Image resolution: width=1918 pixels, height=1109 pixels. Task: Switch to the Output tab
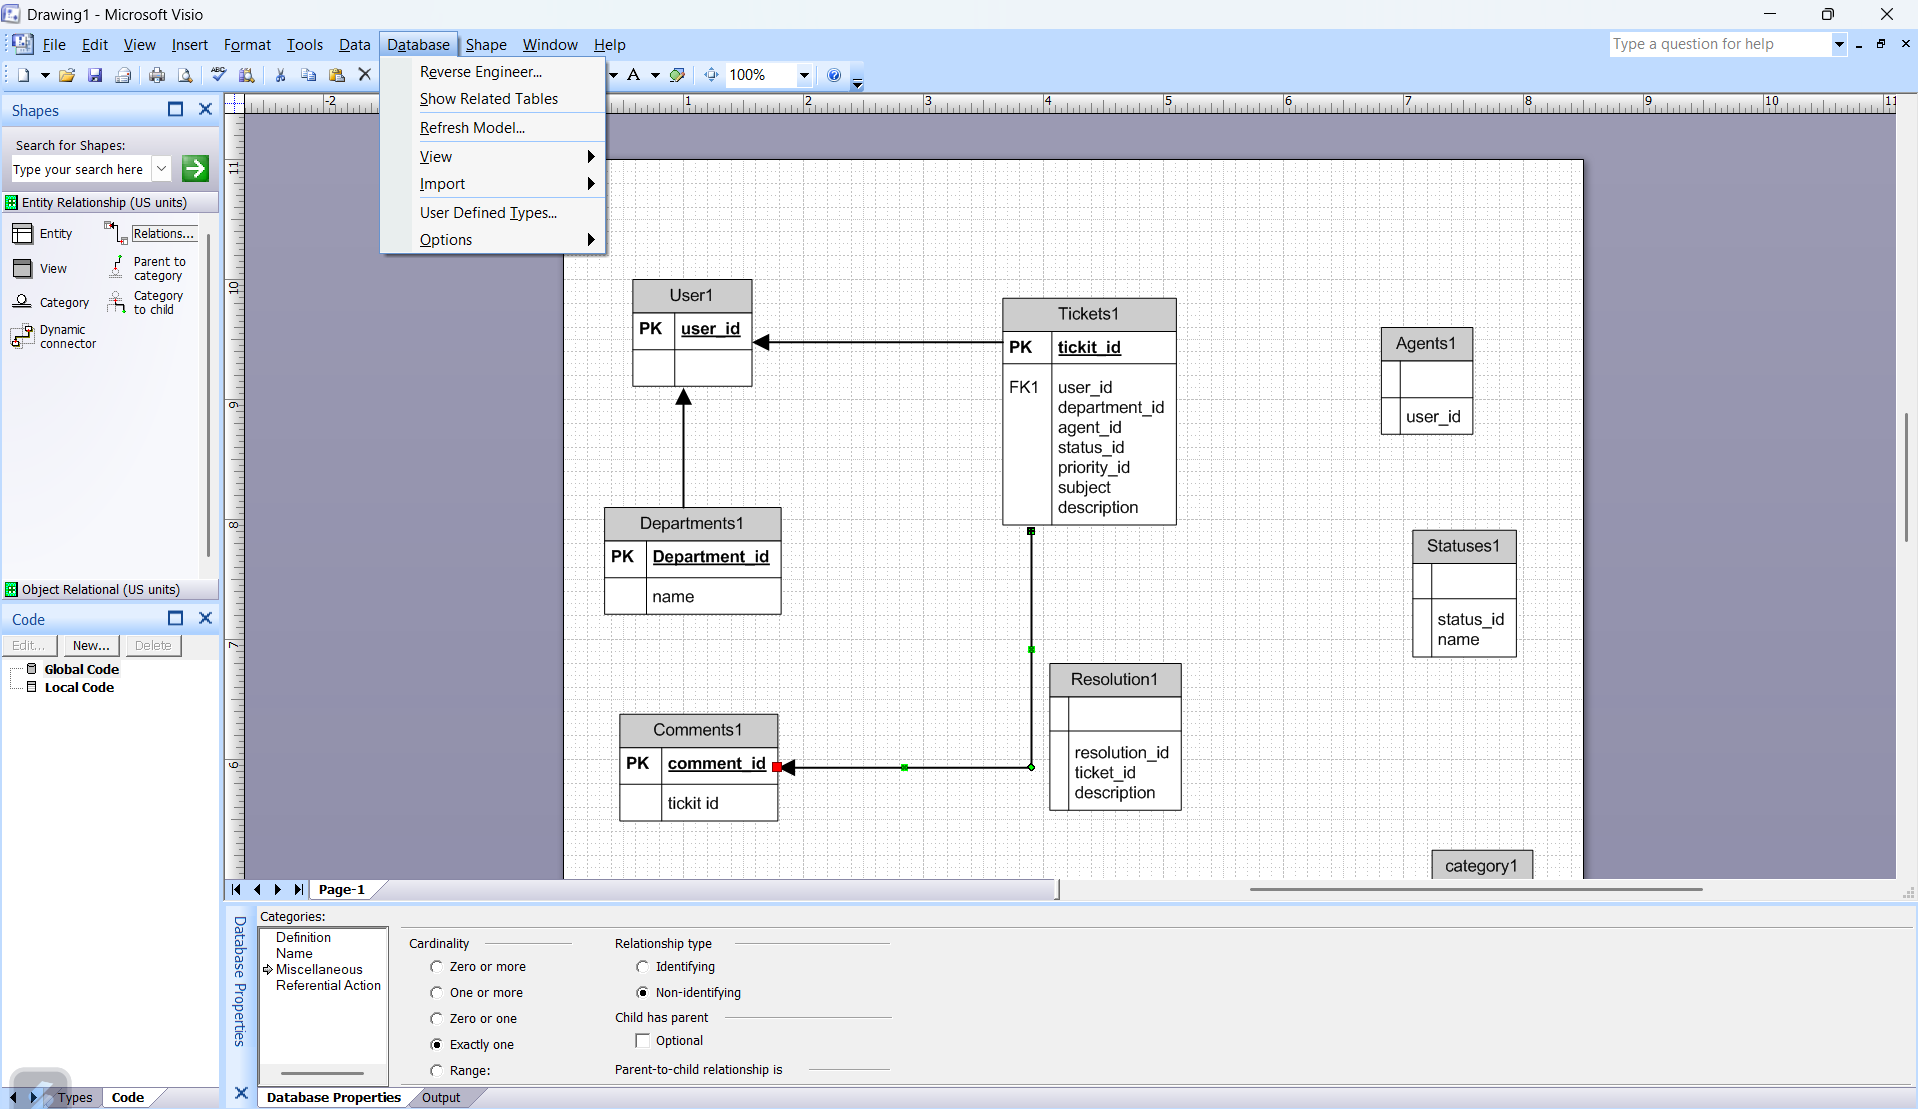(440, 1098)
